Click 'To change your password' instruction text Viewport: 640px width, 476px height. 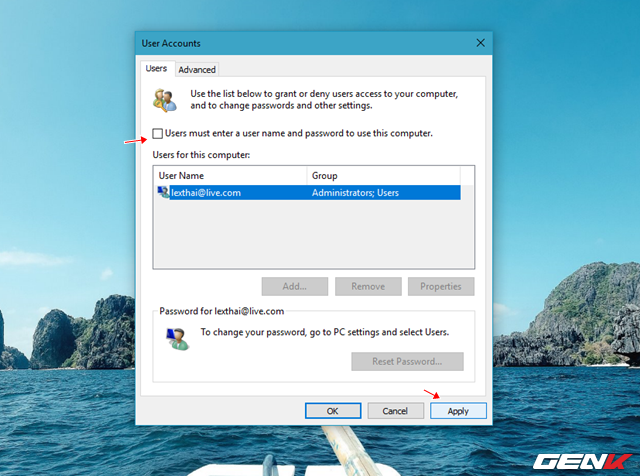[x=324, y=332]
